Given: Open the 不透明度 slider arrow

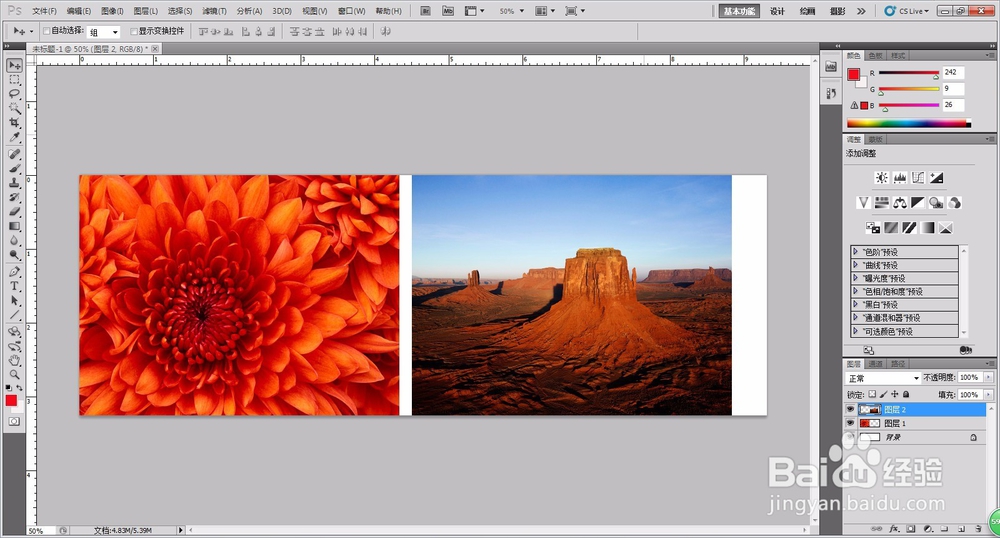Looking at the screenshot, I should coord(988,377).
